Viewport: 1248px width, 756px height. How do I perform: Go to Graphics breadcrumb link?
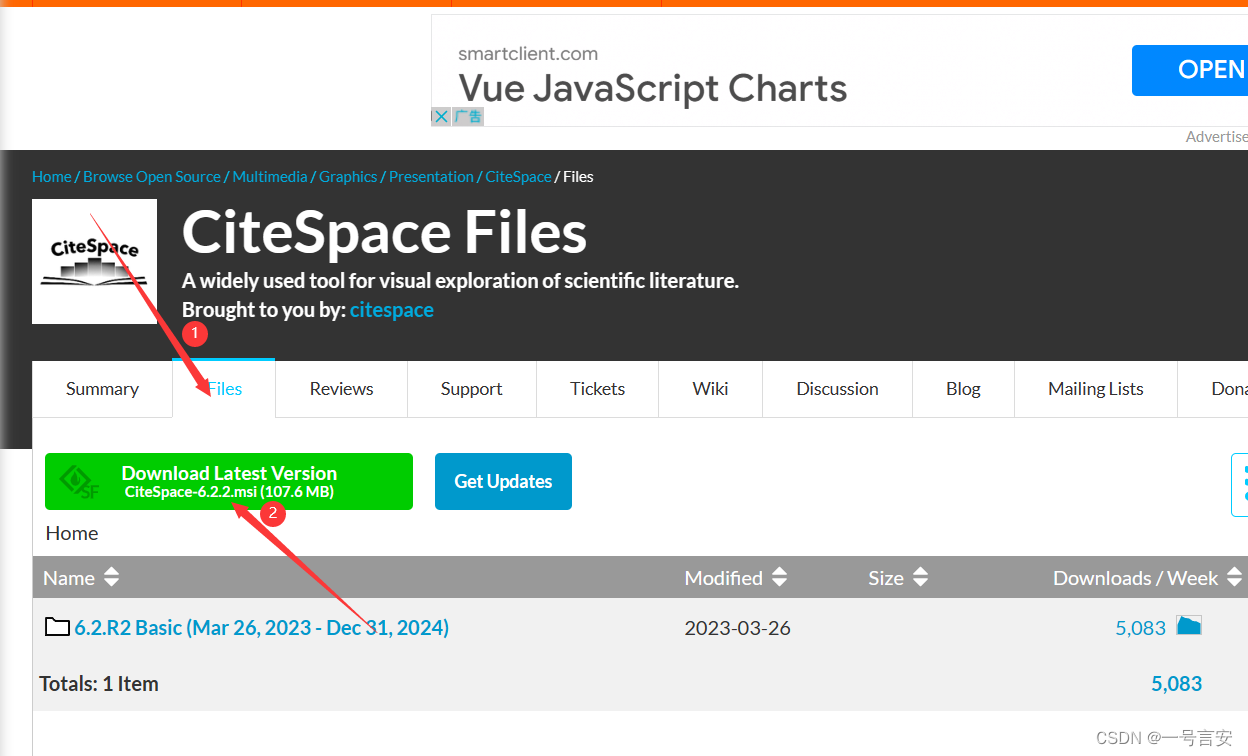[x=348, y=177]
